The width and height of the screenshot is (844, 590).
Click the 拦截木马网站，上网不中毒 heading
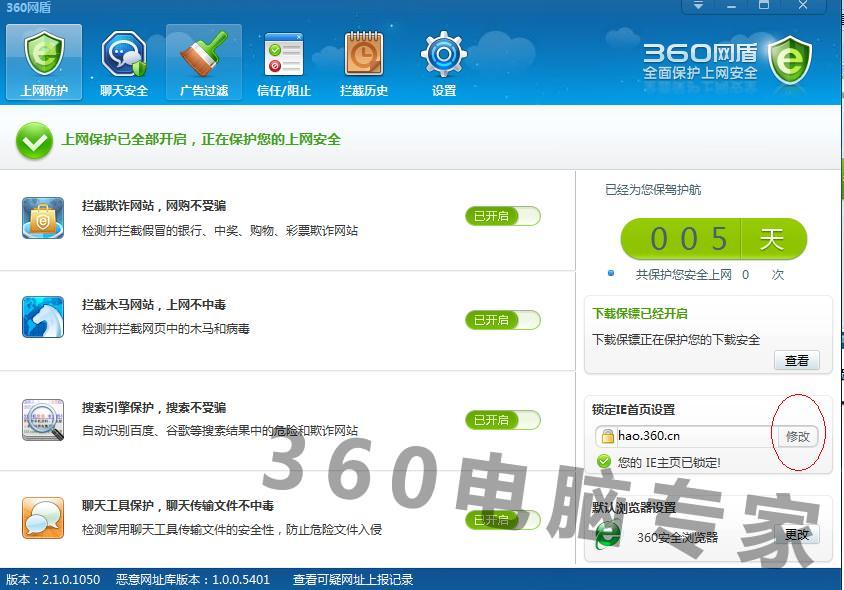(154, 305)
